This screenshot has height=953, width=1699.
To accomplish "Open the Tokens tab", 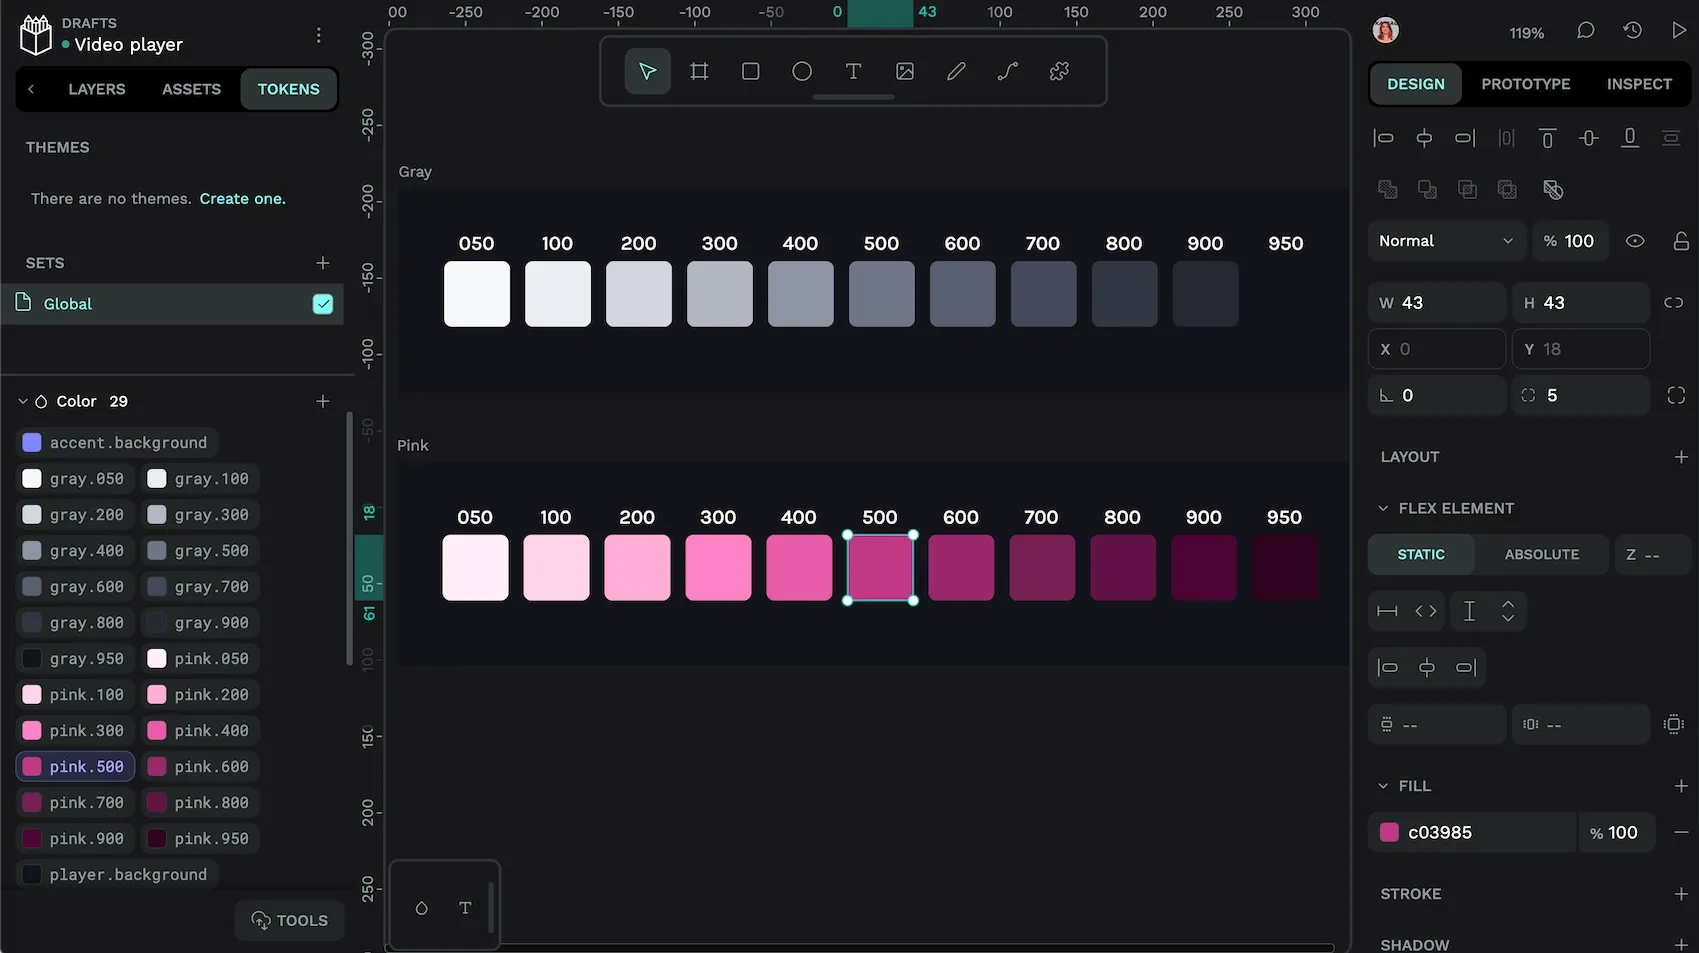I will pos(288,89).
